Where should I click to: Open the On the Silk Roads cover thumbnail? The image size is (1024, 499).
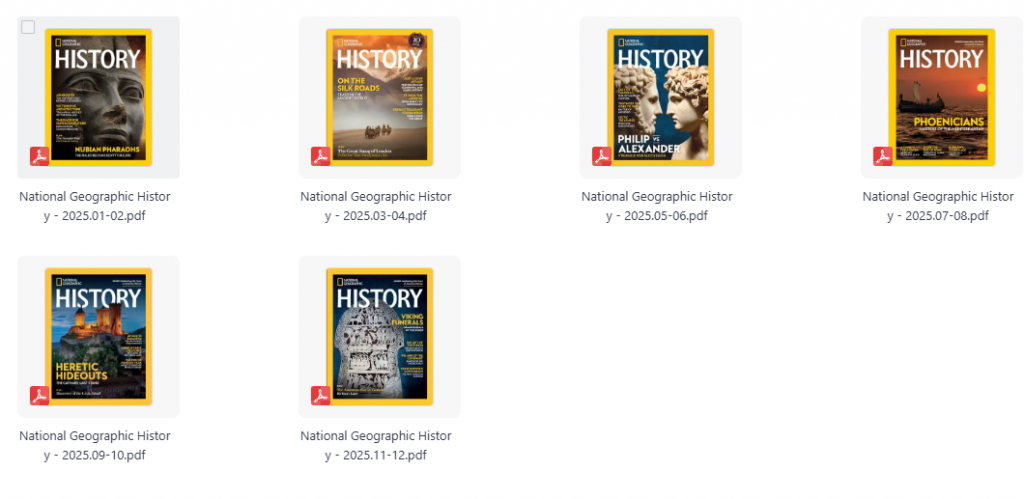point(379,97)
